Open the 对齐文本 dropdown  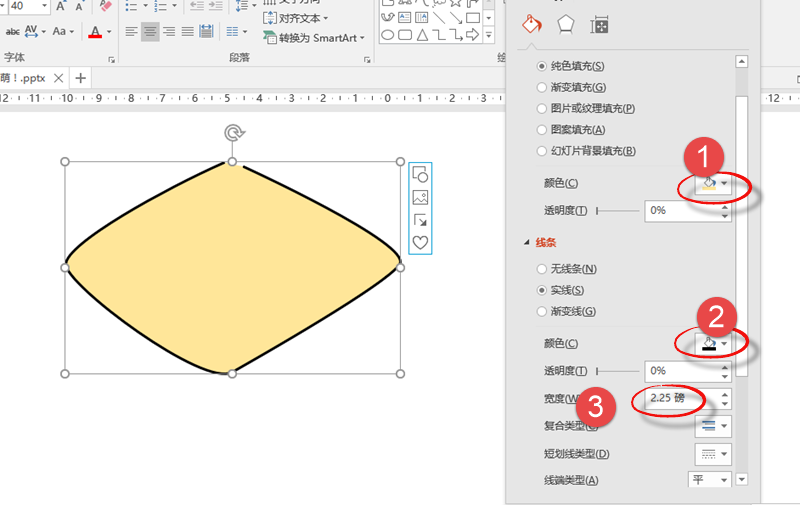pos(295,18)
